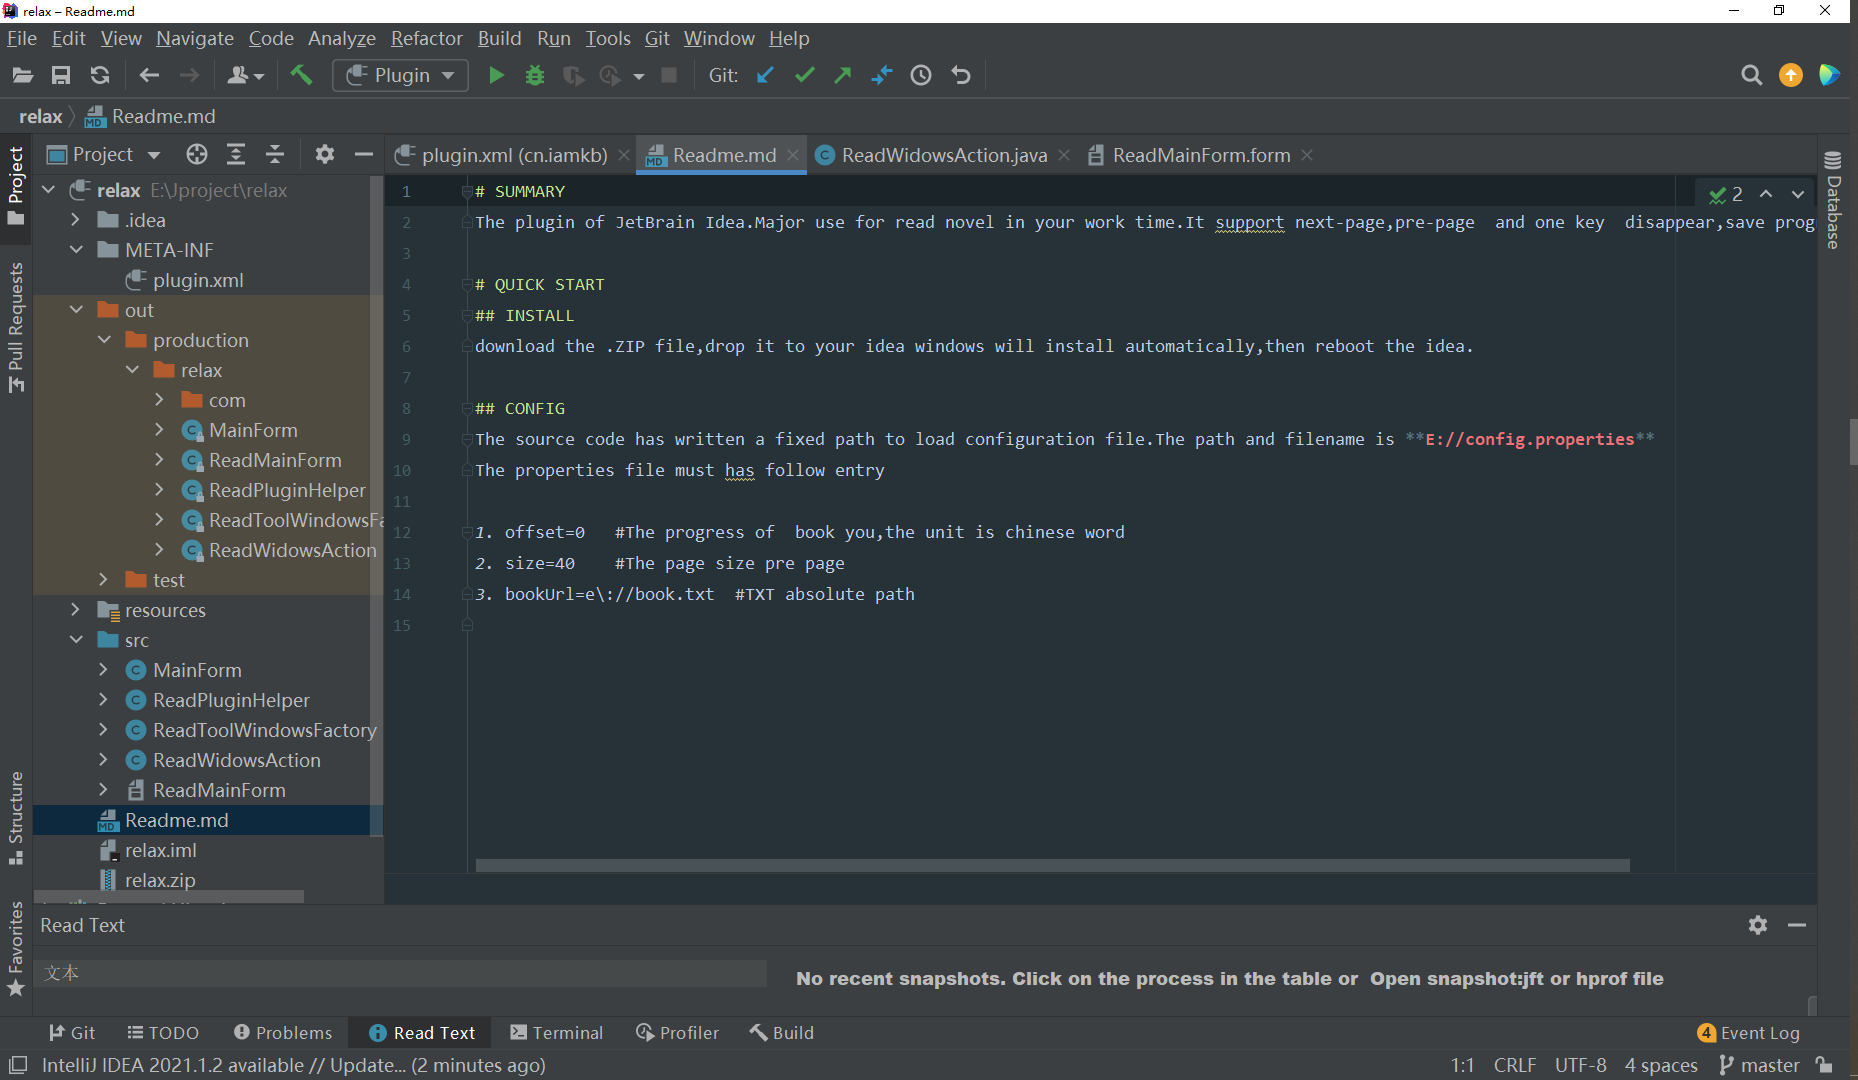
Task: Open the Pull Requests side panel
Action: click(16, 326)
